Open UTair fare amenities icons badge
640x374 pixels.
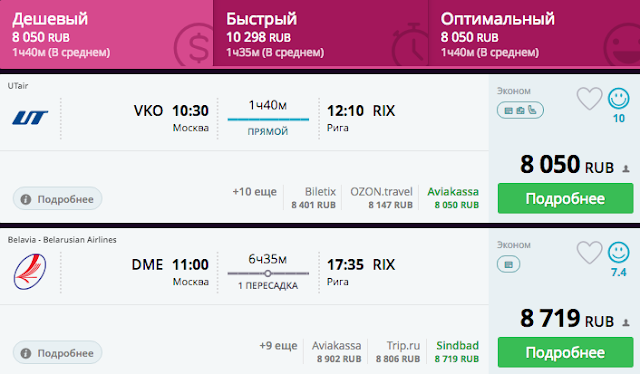520,110
